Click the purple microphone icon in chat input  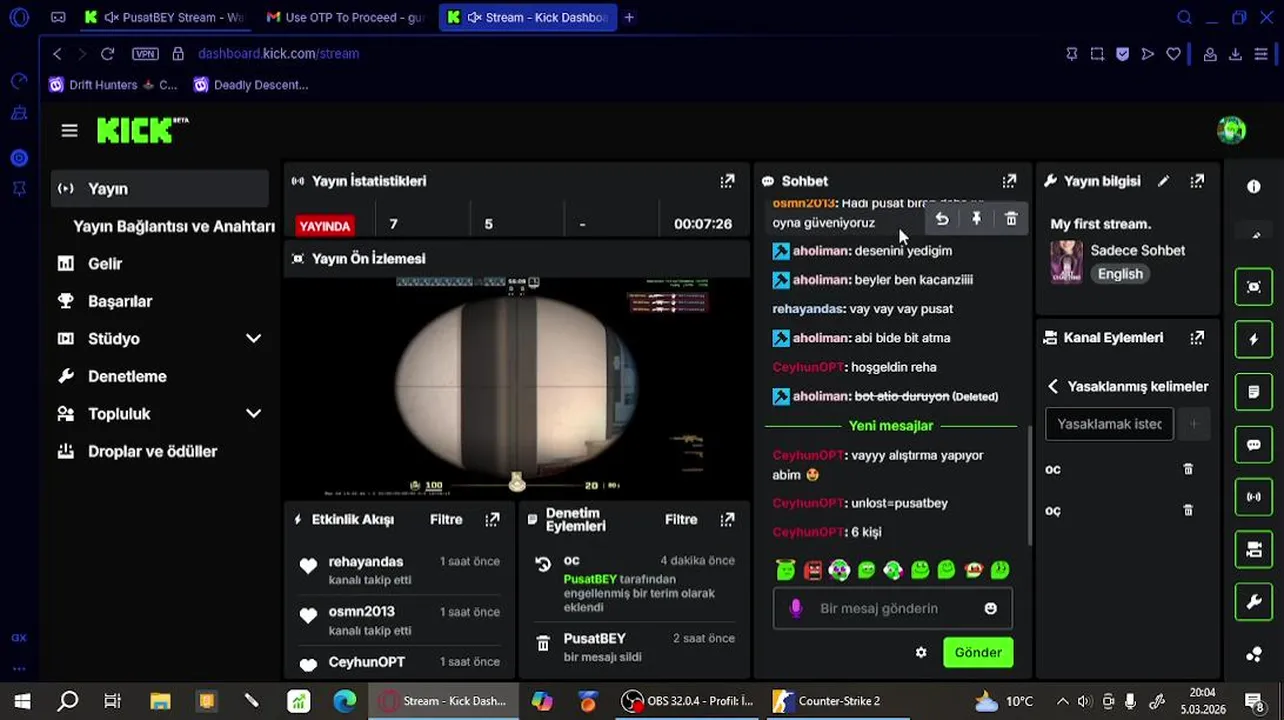coord(796,608)
